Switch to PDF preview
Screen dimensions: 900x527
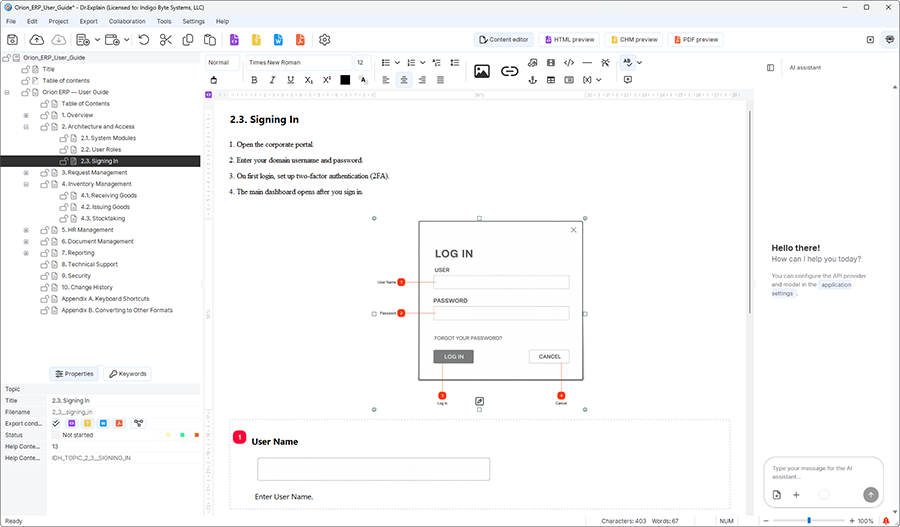tap(695, 40)
